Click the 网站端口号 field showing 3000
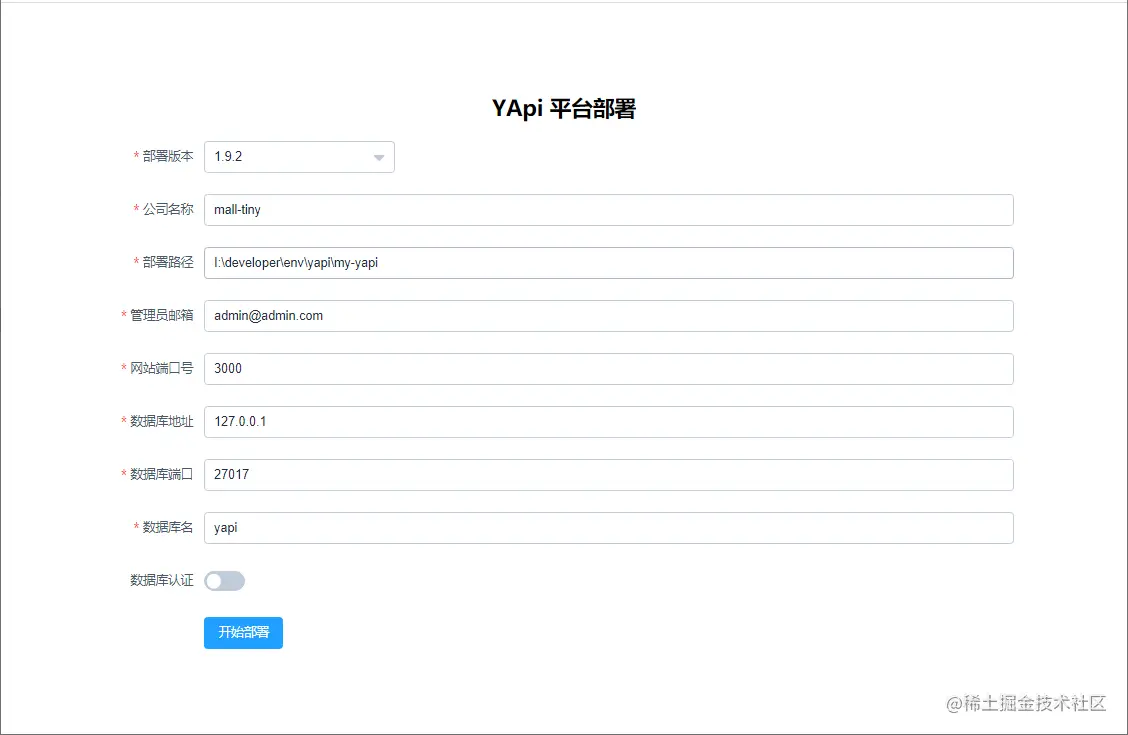This screenshot has height=735, width=1128. pos(609,368)
